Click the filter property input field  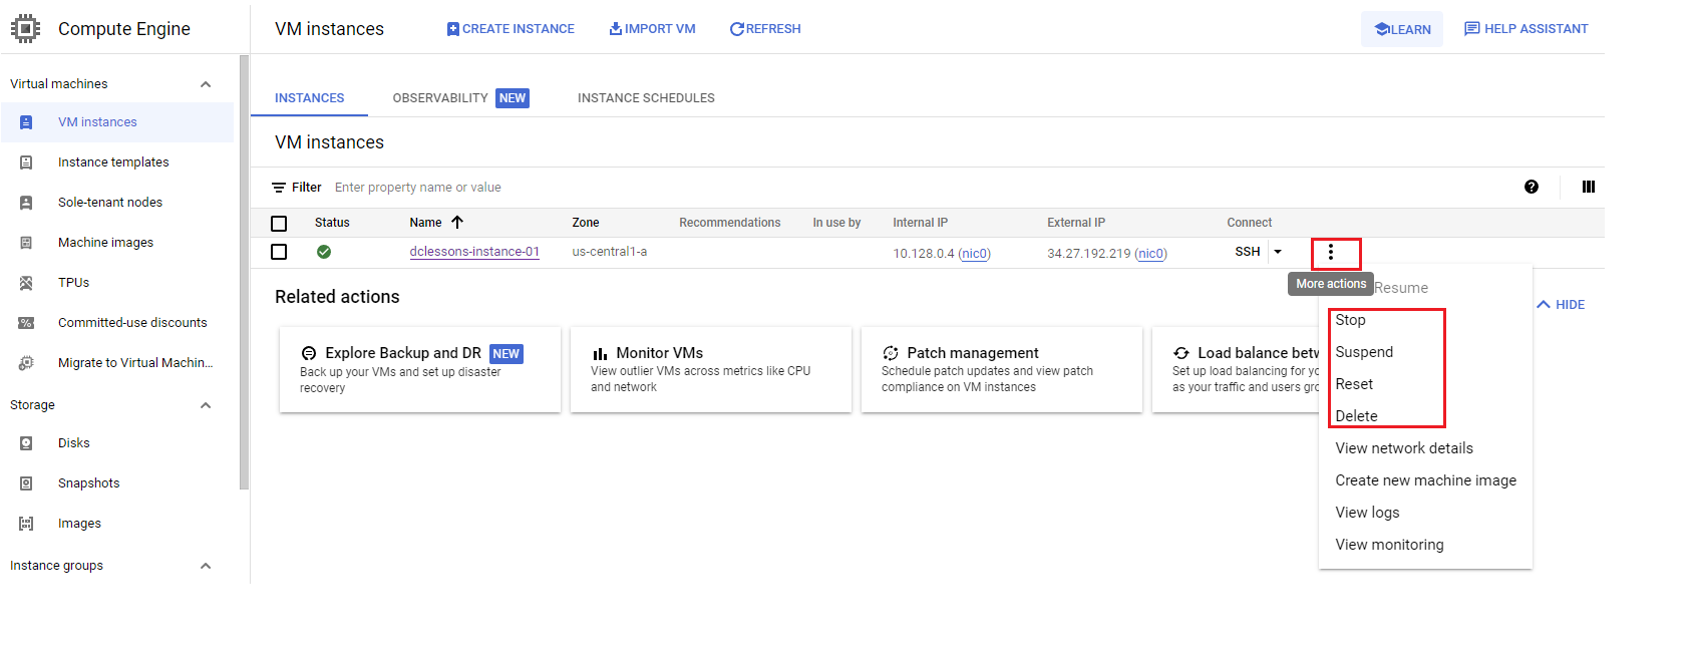[x=418, y=187]
